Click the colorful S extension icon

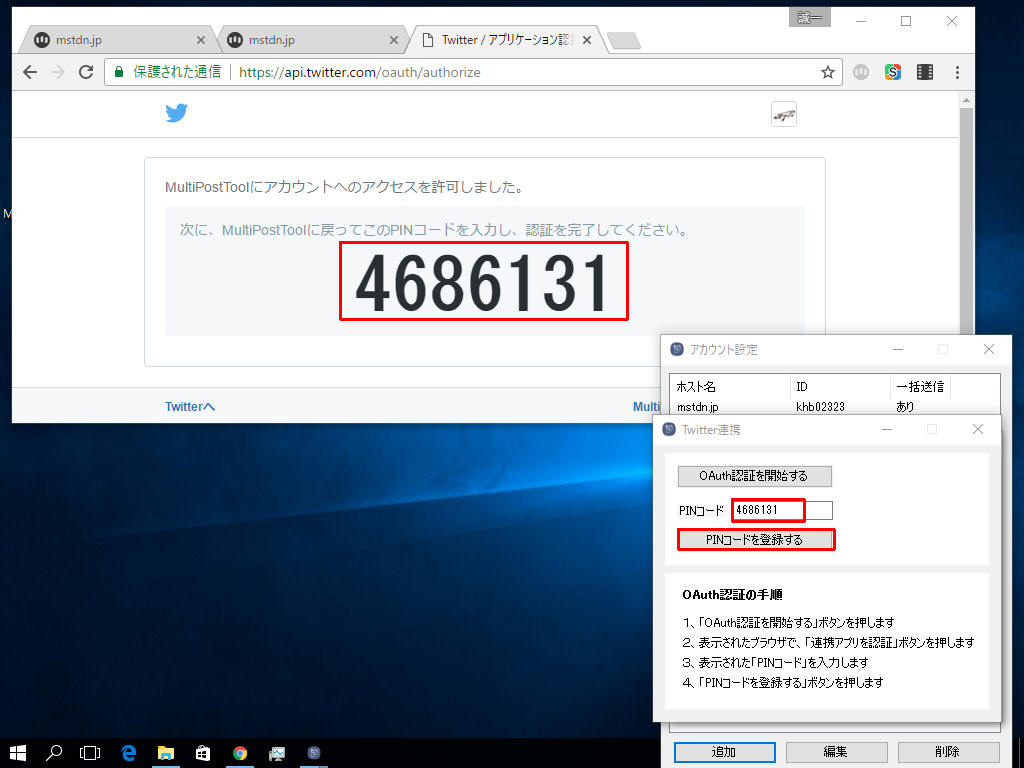pos(893,72)
